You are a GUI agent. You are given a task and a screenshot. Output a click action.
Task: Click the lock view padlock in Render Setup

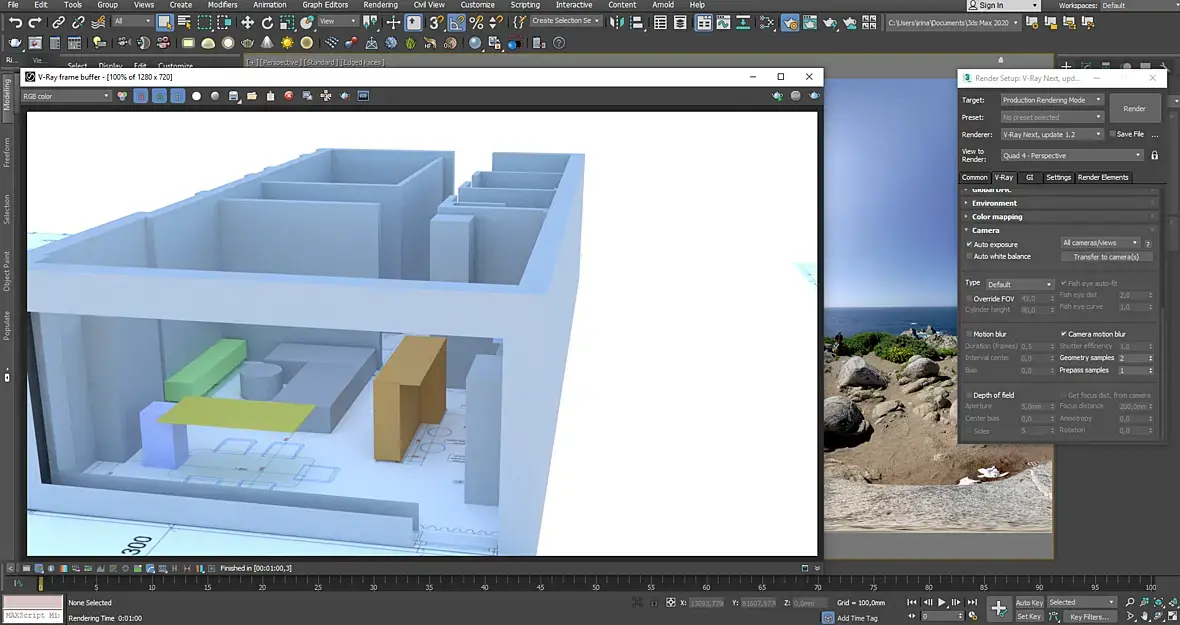pos(1154,155)
